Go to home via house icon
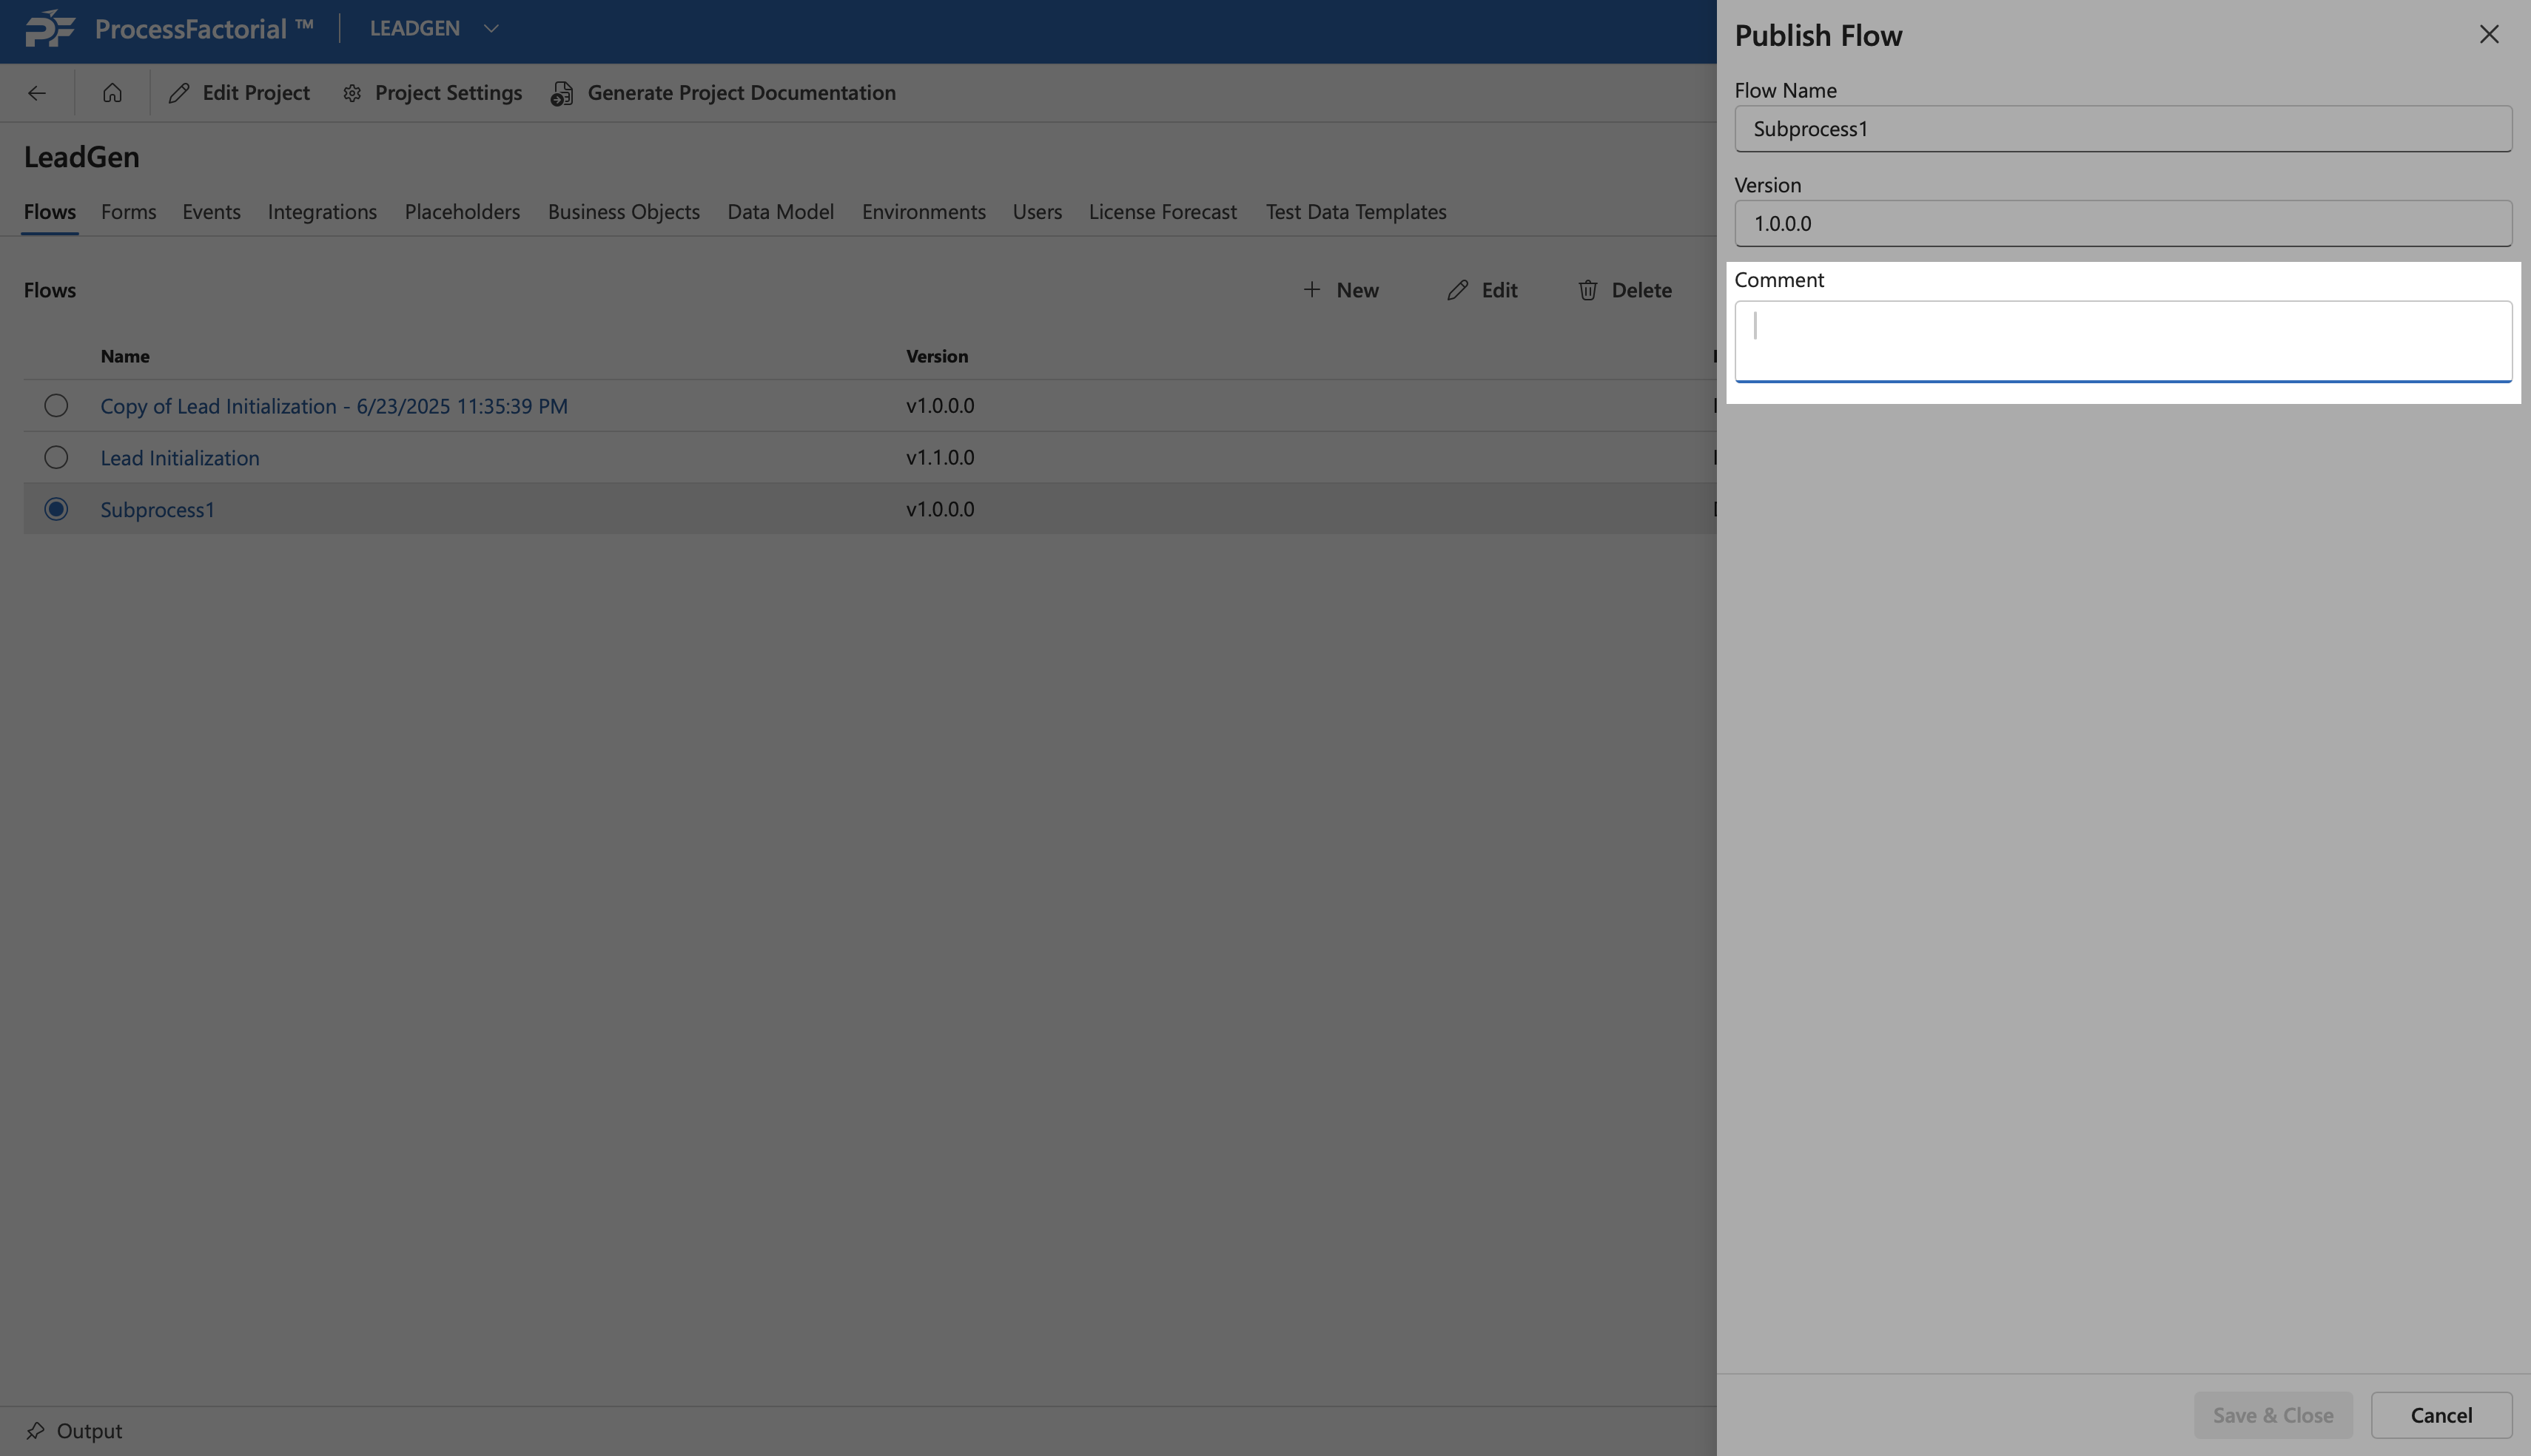Screen dimensions: 2531x1456 [112, 93]
